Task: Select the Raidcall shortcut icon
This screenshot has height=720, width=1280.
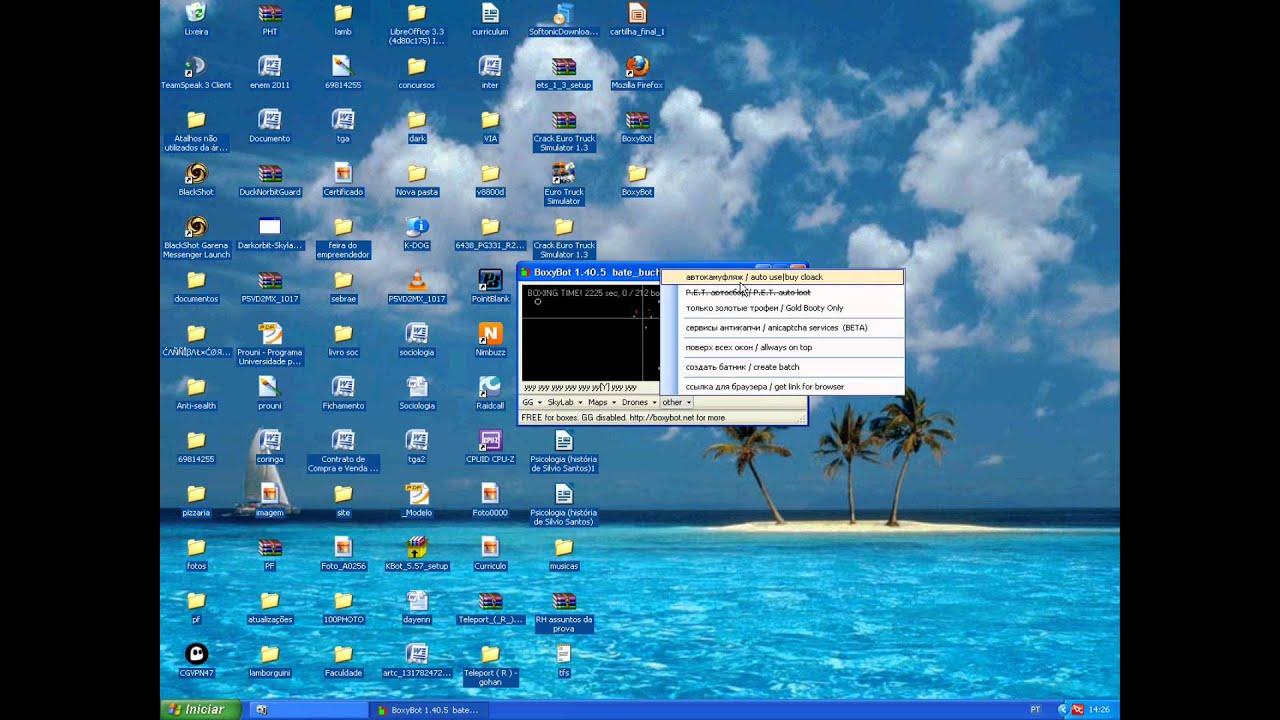Action: pos(490,387)
